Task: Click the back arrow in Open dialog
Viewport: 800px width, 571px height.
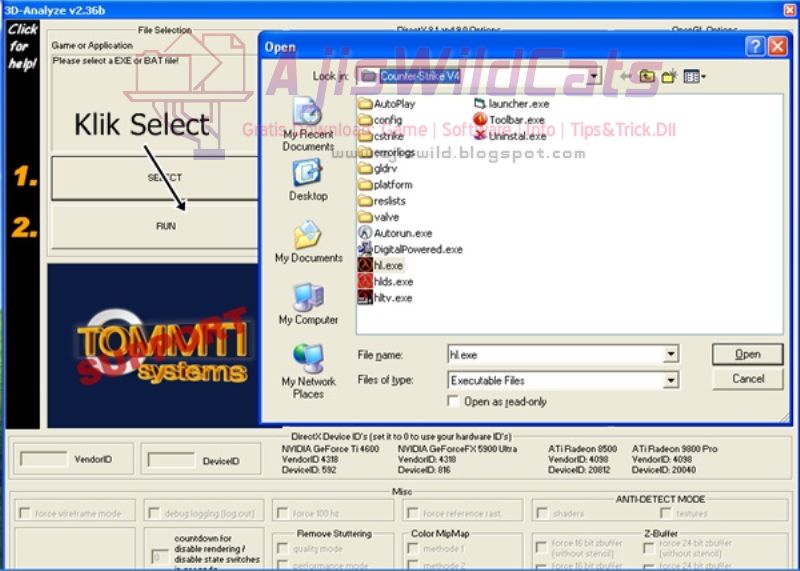Action: [626, 77]
